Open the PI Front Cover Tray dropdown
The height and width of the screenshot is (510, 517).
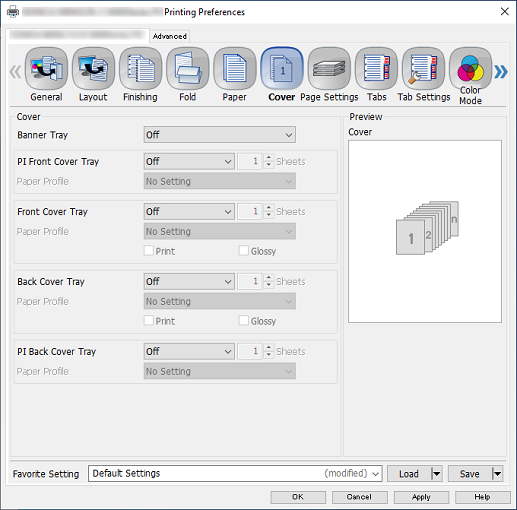pyautogui.click(x=189, y=161)
